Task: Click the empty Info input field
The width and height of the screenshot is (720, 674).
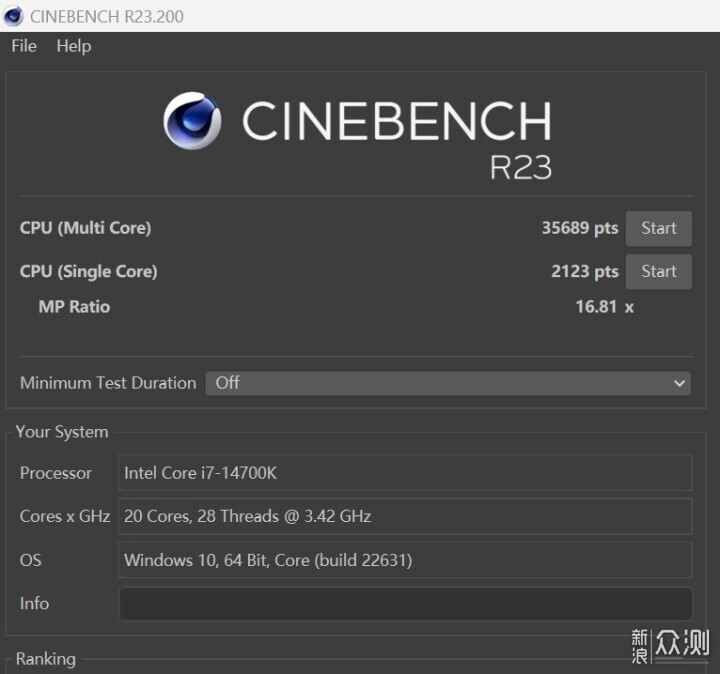Action: point(405,603)
